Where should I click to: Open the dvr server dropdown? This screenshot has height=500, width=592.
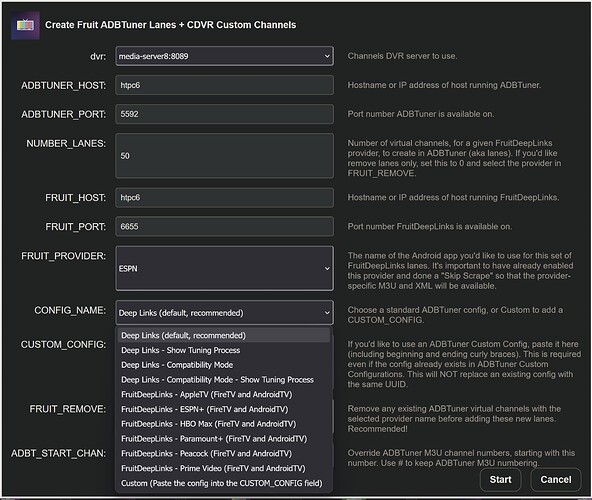coord(224,56)
